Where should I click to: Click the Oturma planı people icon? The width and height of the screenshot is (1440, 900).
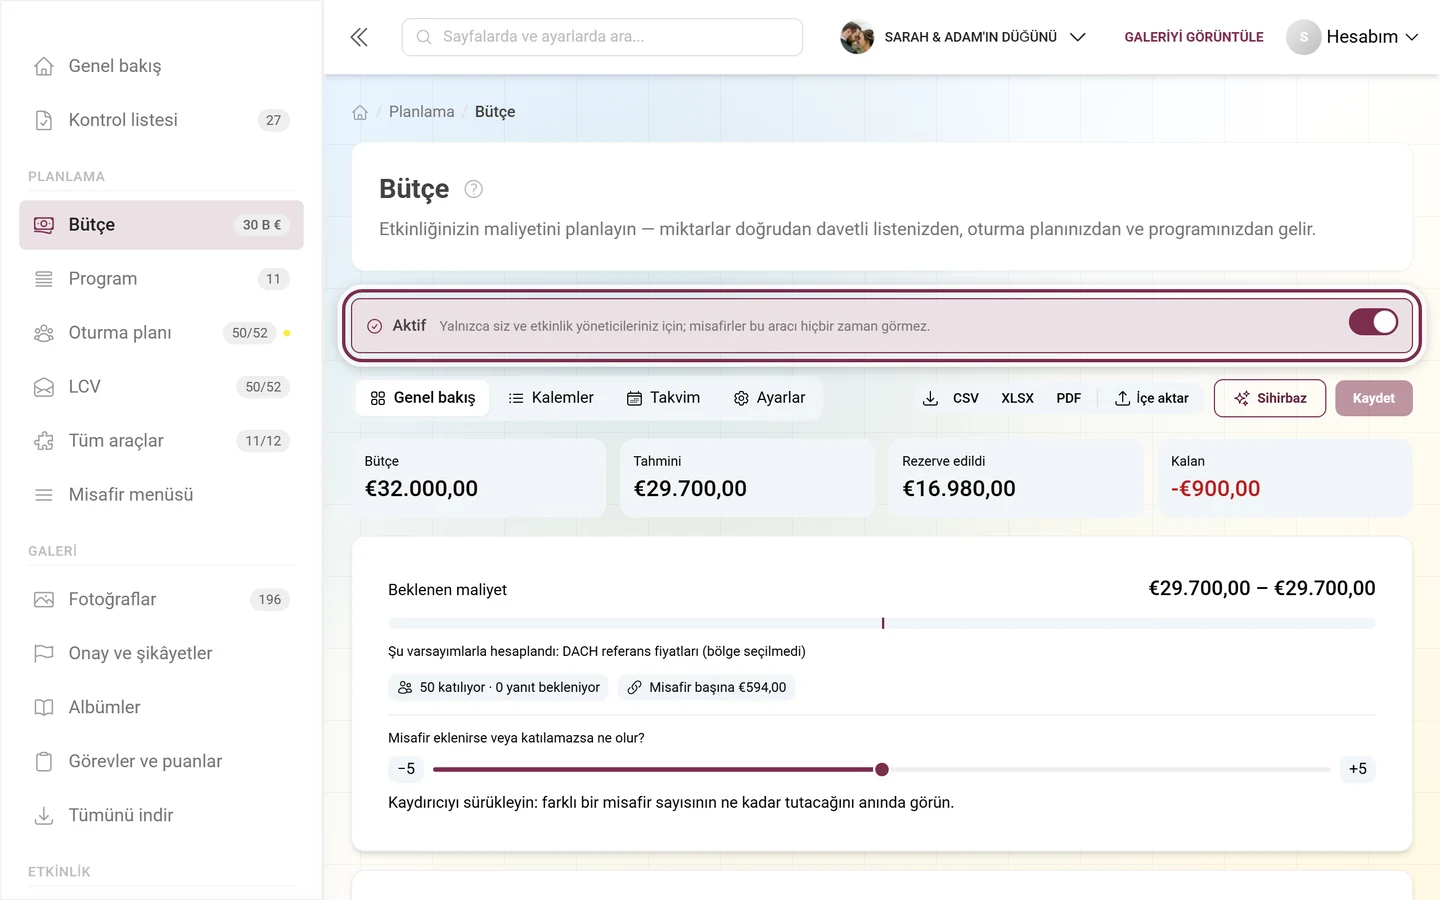point(44,333)
